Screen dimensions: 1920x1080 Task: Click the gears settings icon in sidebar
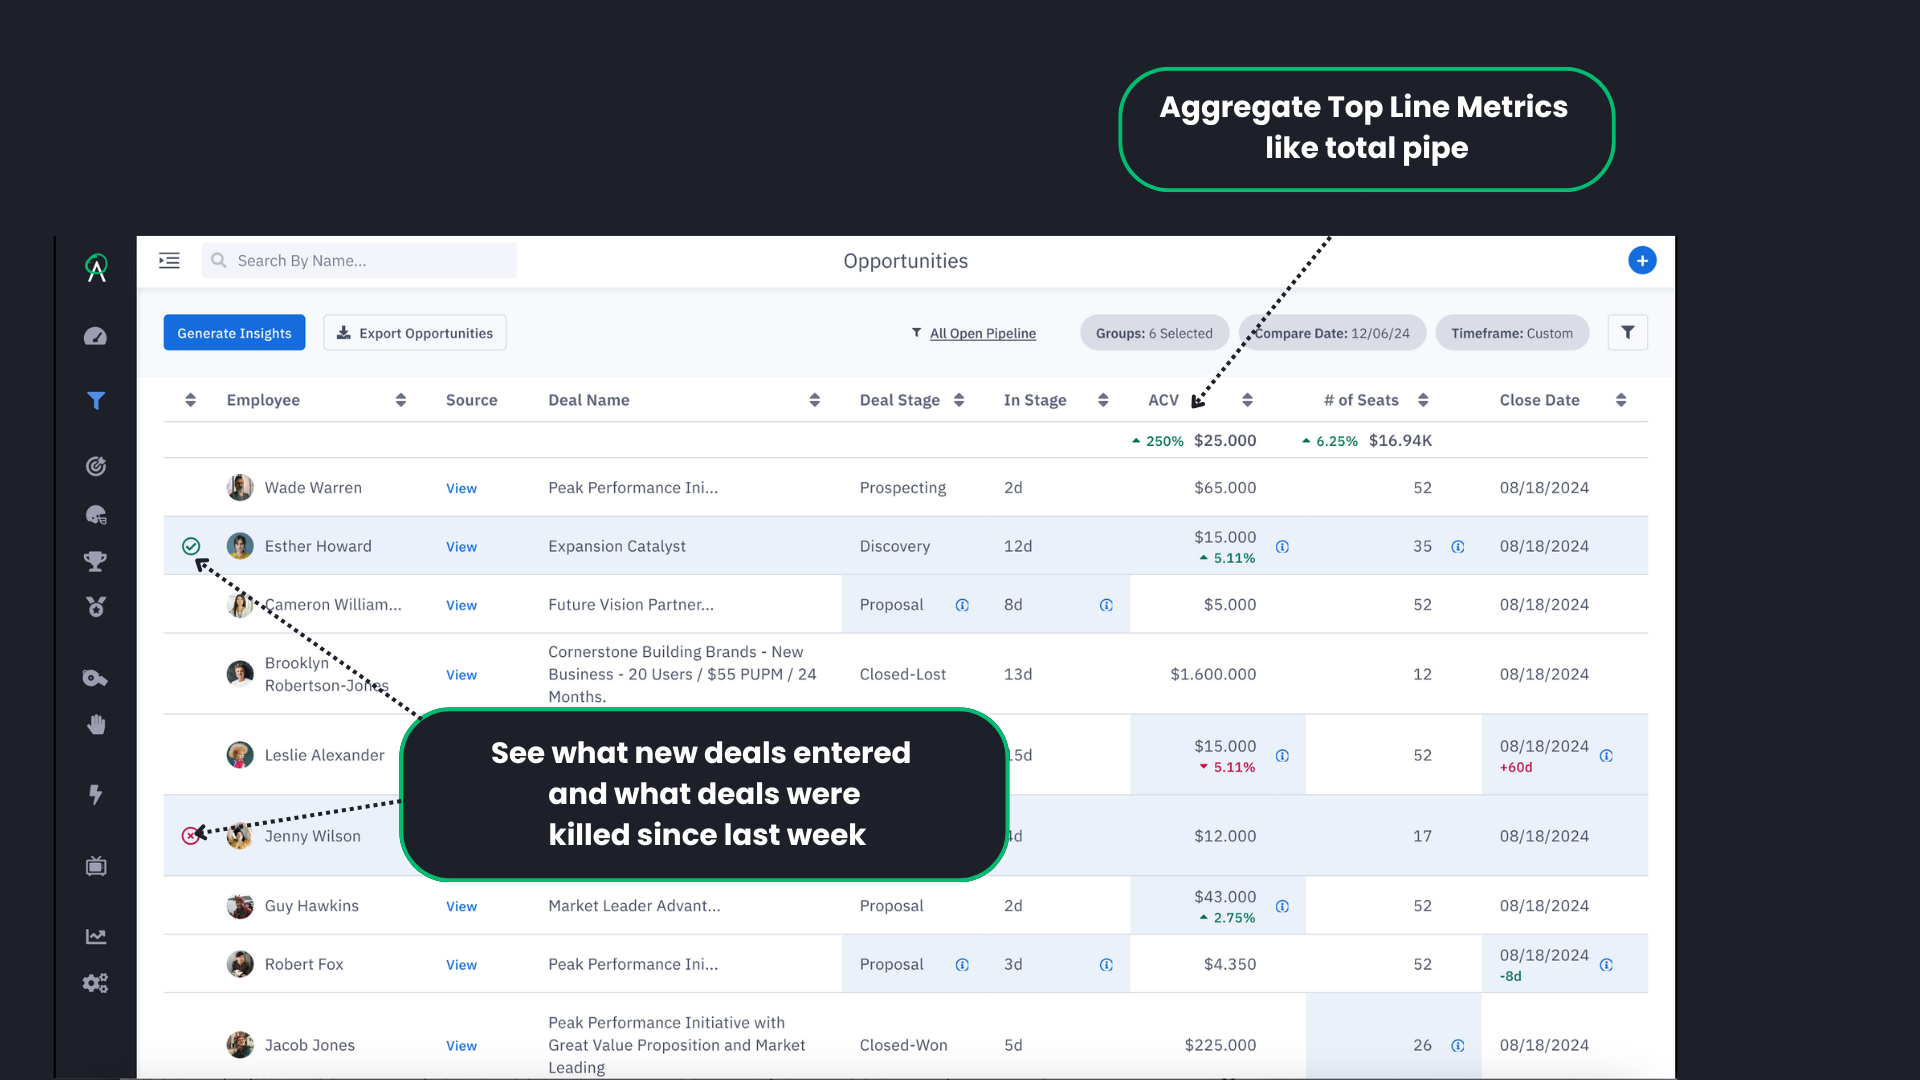click(96, 984)
